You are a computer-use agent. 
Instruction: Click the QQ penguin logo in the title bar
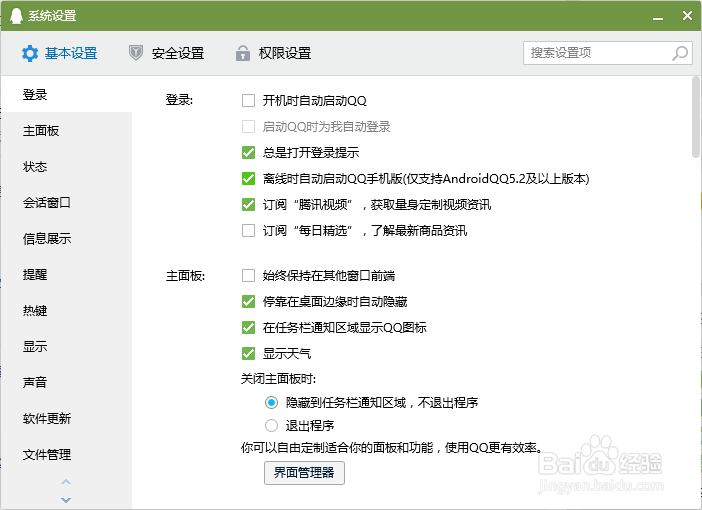(x=16, y=16)
